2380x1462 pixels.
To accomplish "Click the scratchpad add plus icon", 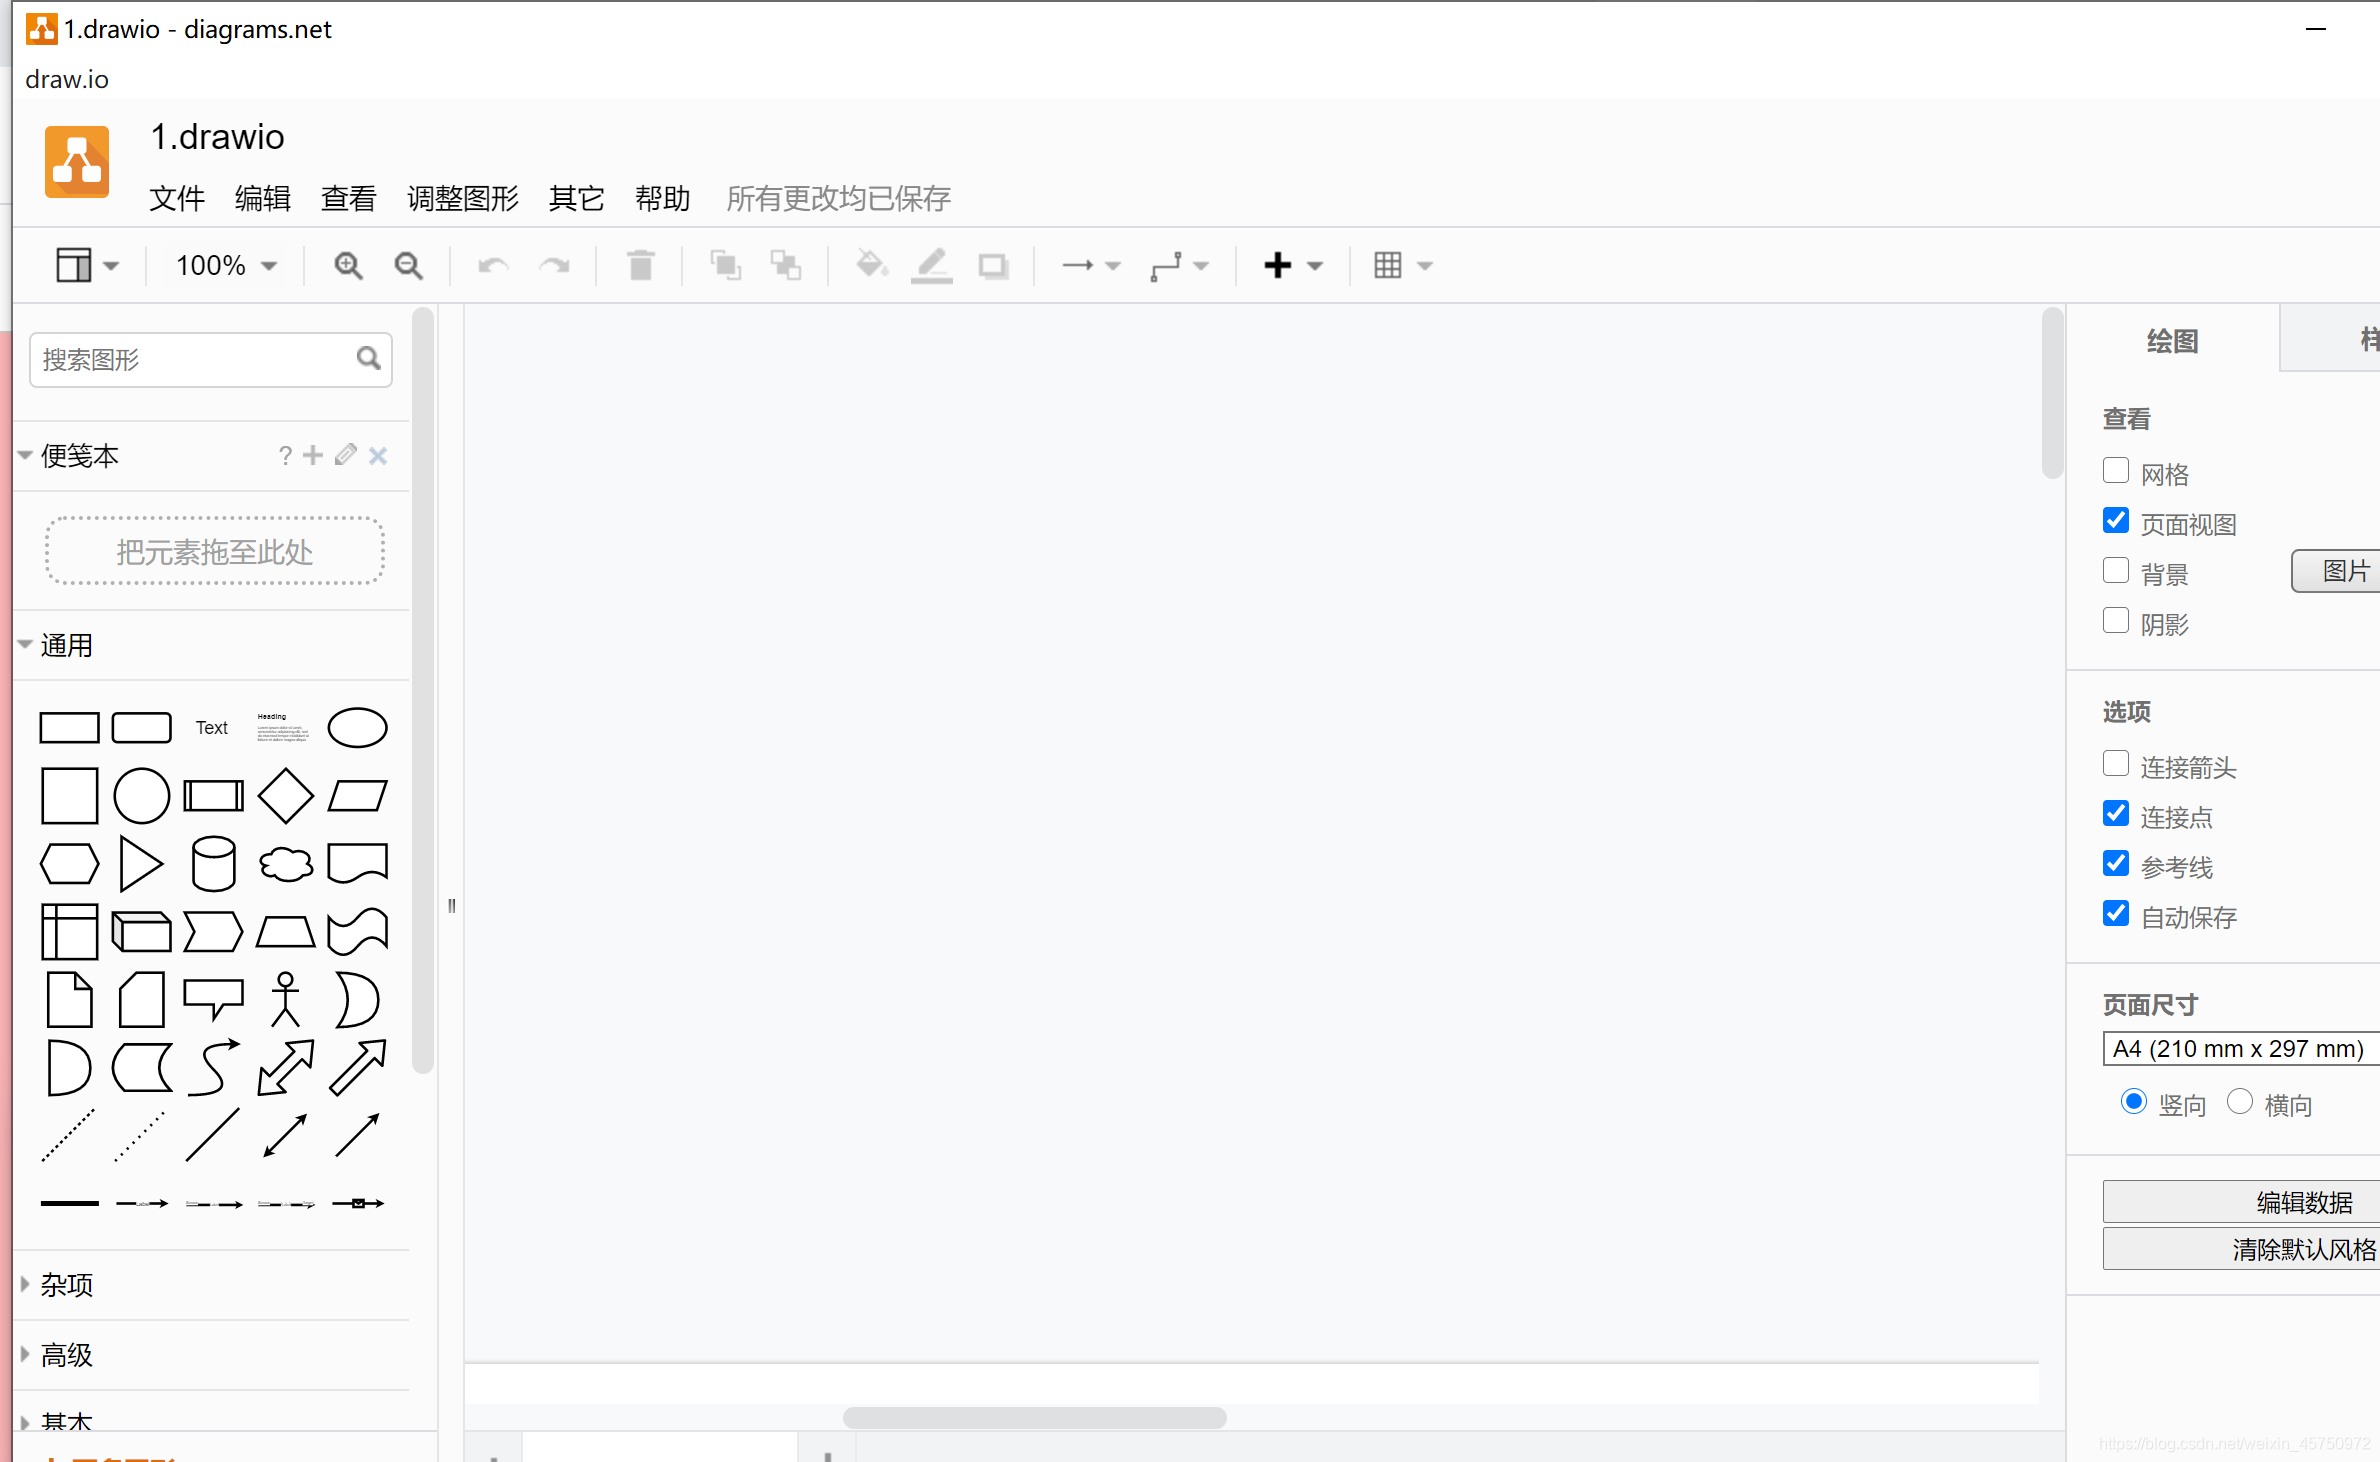I will [313, 455].
